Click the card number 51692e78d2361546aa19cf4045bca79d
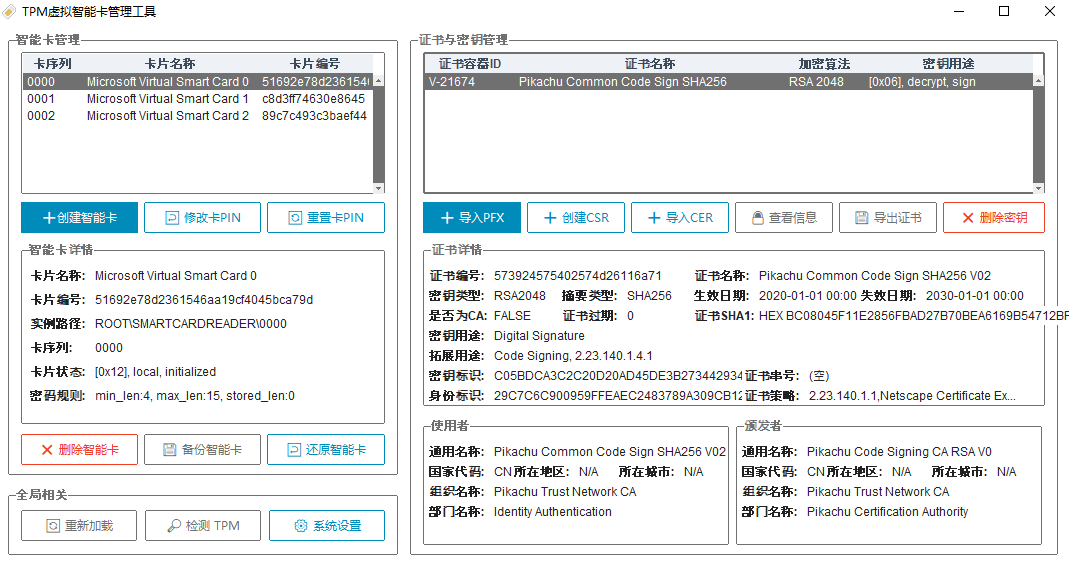The image size is (1069, 561). click(x=204, y=300)
